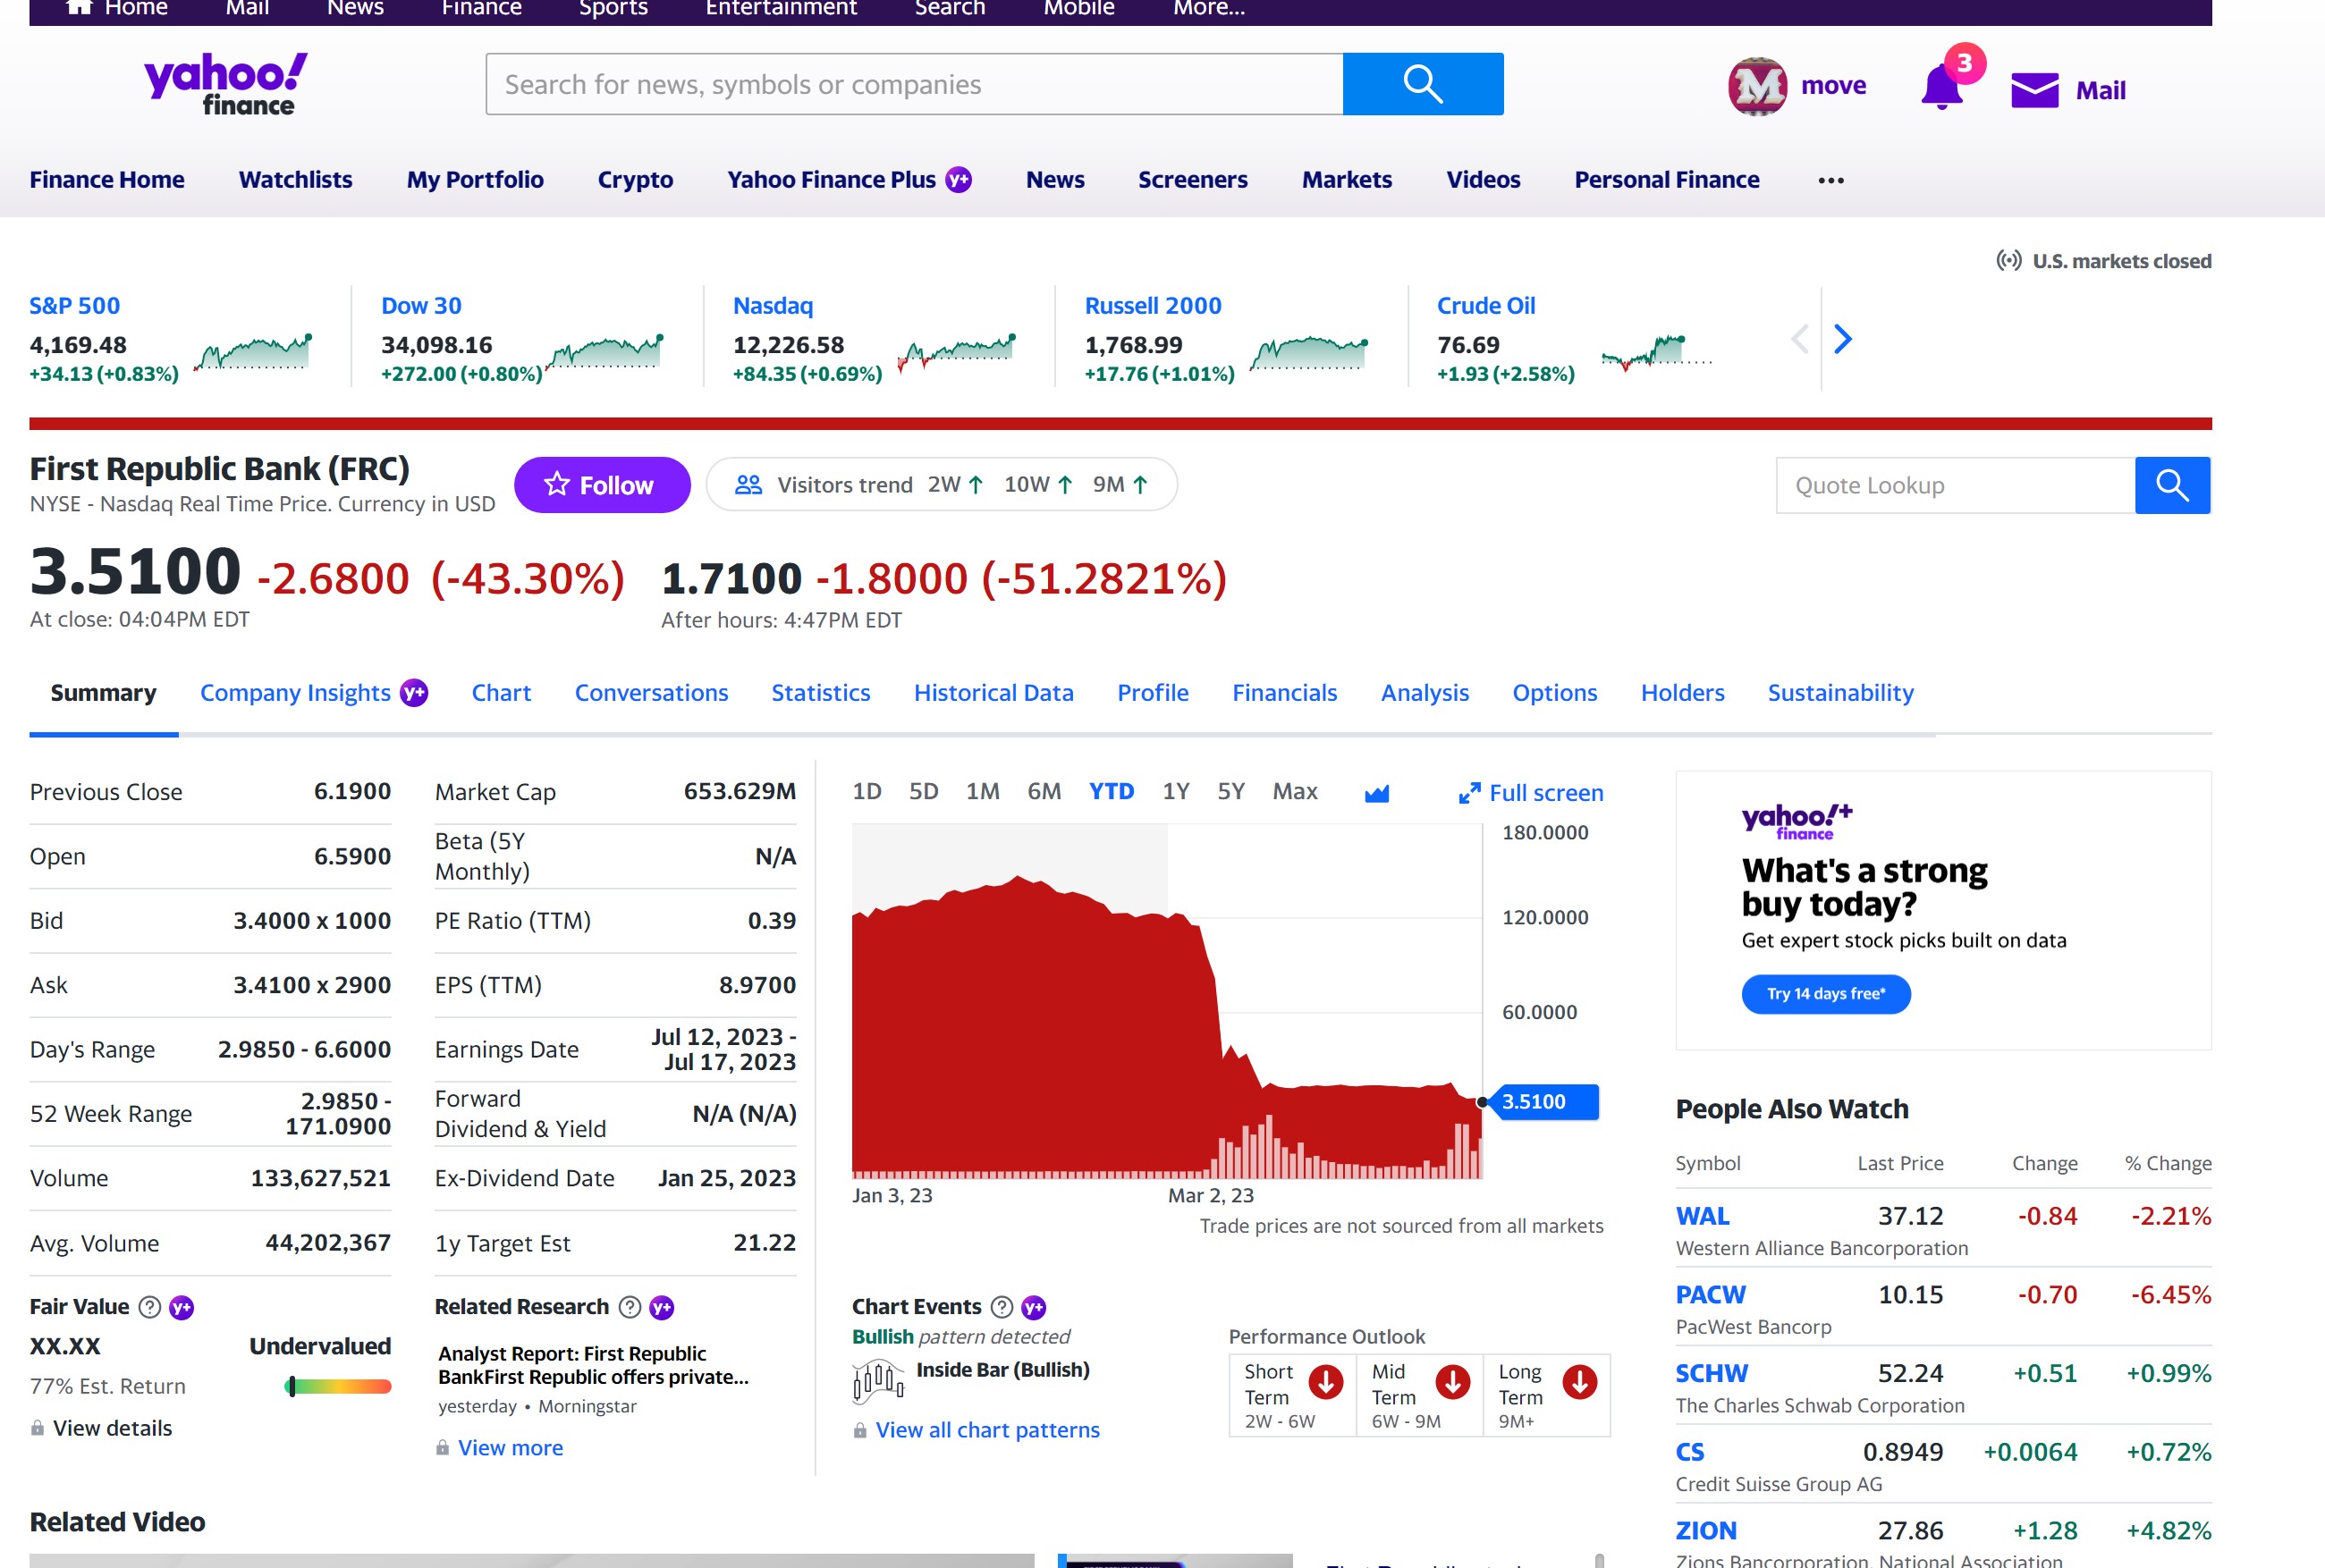Click the Fair Value help question icon
The image size is (2325, 1568).
(149, 1307)
